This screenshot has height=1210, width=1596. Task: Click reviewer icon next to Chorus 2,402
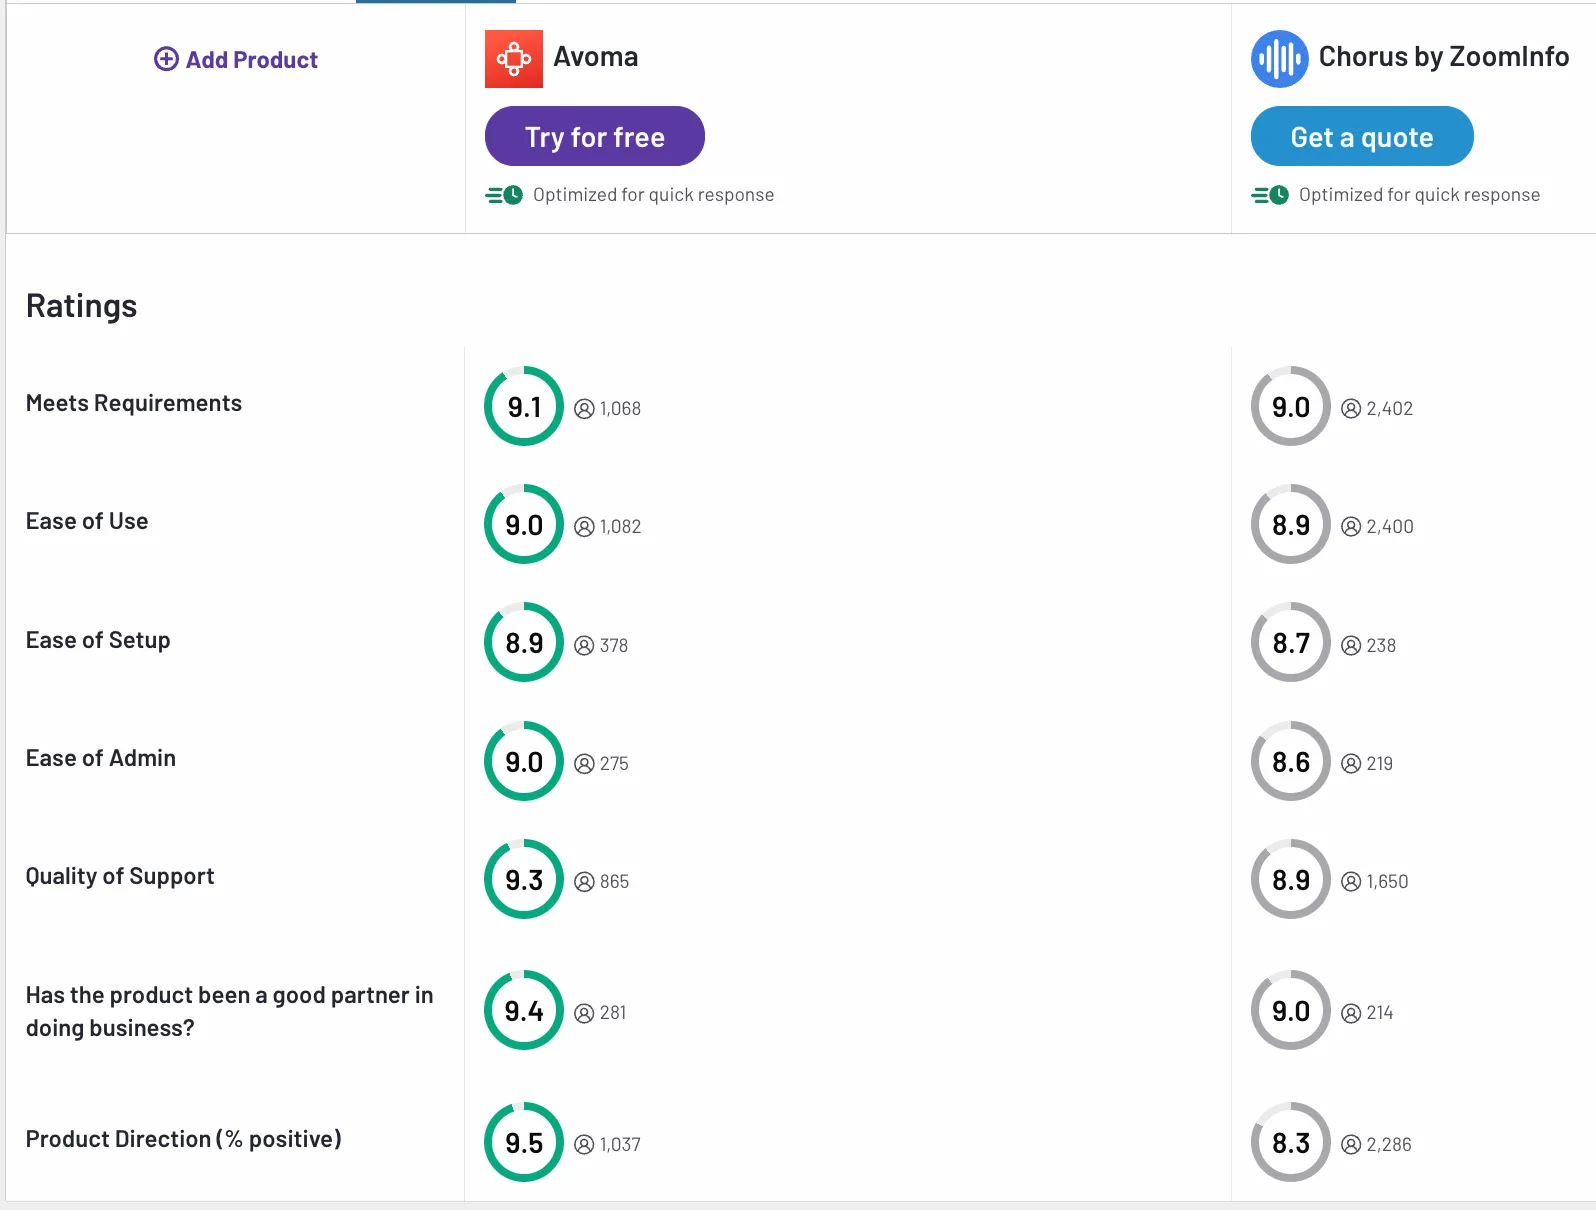1351,409
